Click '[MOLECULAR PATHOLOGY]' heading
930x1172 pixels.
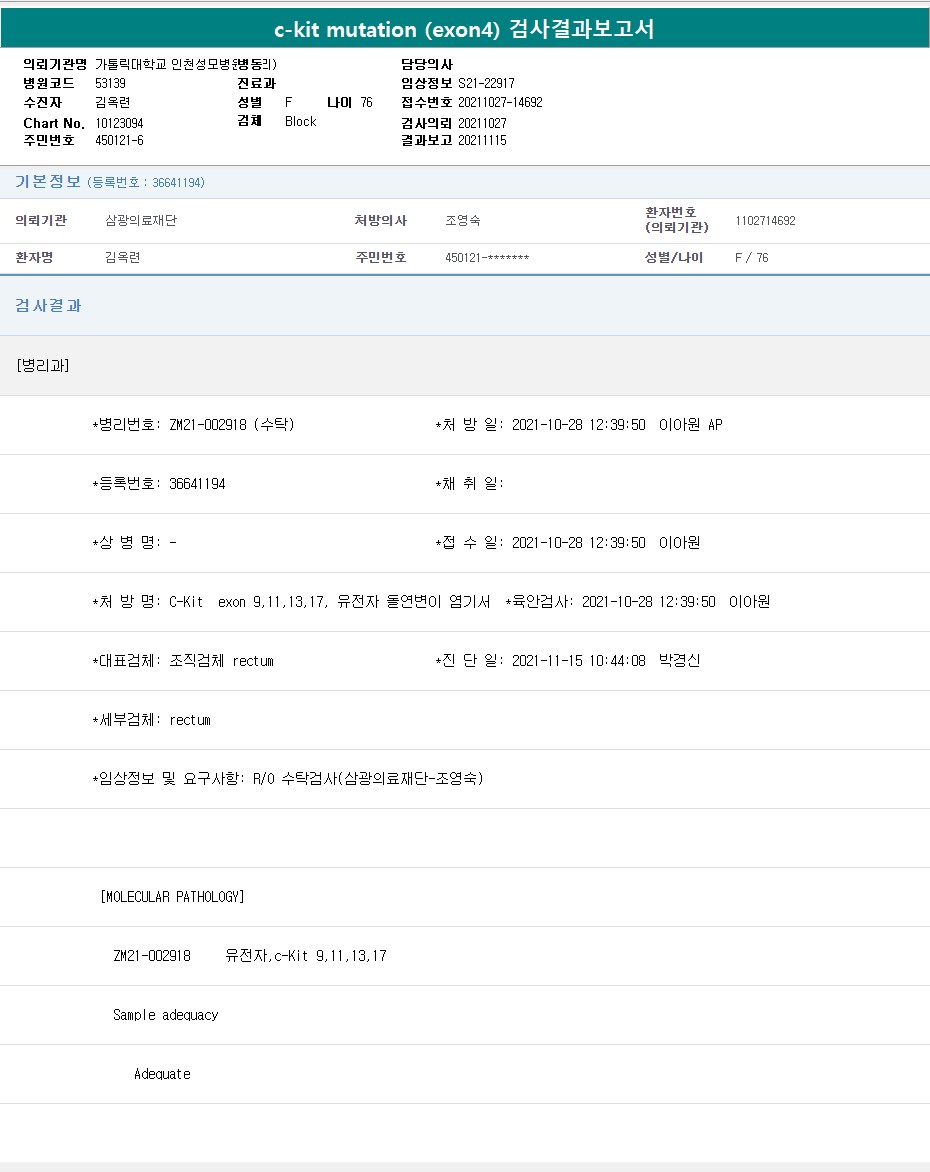[x=172, y=897]
